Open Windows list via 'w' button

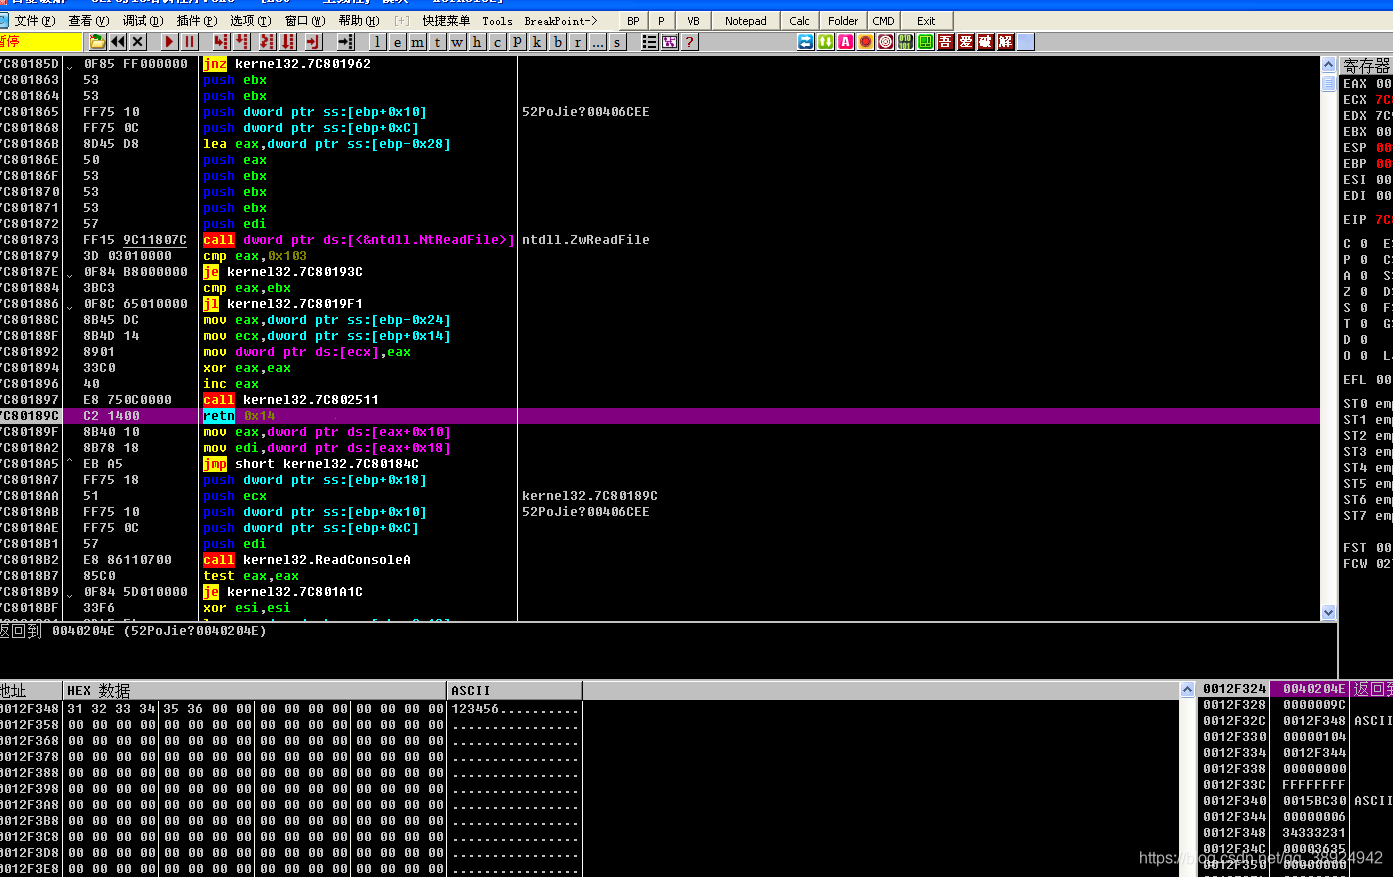pyautogui.click(x=457, y=41)
